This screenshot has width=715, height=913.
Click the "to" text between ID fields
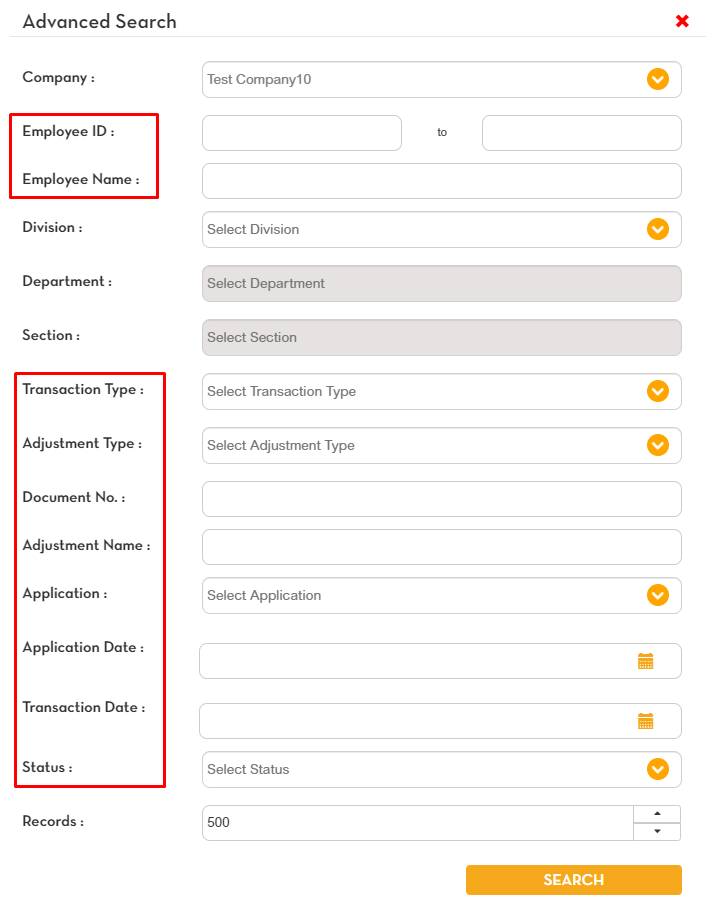[x=442, y=133]
